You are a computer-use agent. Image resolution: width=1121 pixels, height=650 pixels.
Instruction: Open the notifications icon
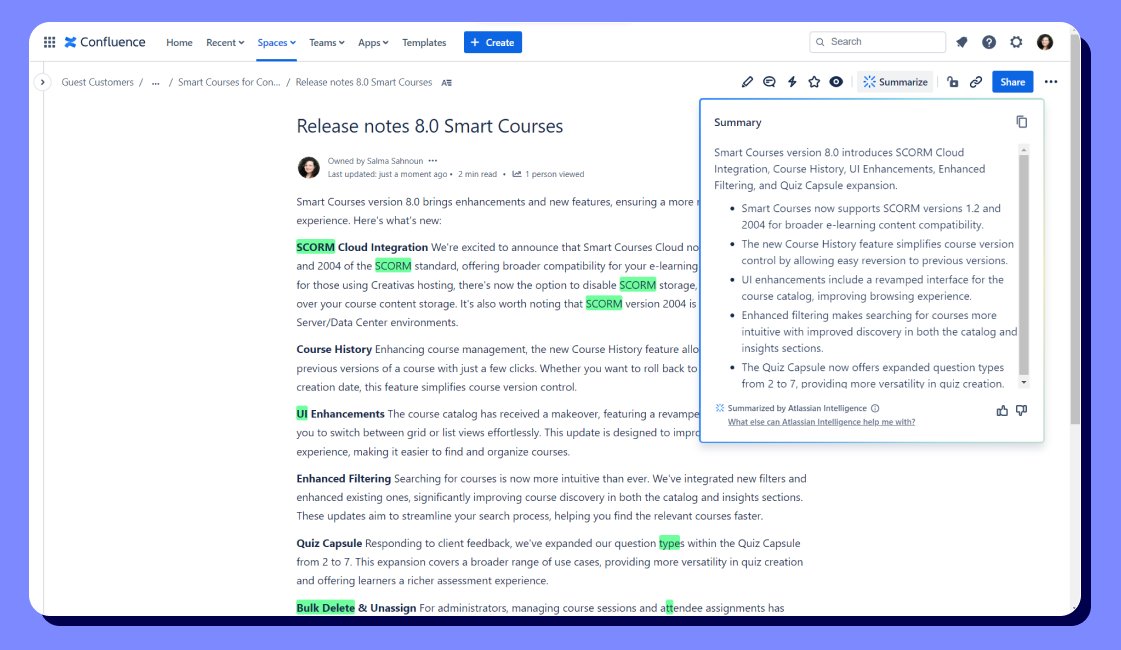(962, 42)
